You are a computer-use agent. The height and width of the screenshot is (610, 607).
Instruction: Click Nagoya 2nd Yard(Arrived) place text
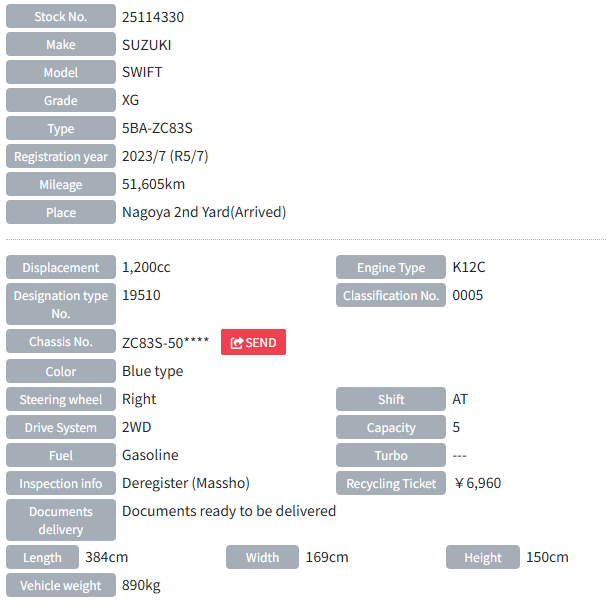(204, 212)
